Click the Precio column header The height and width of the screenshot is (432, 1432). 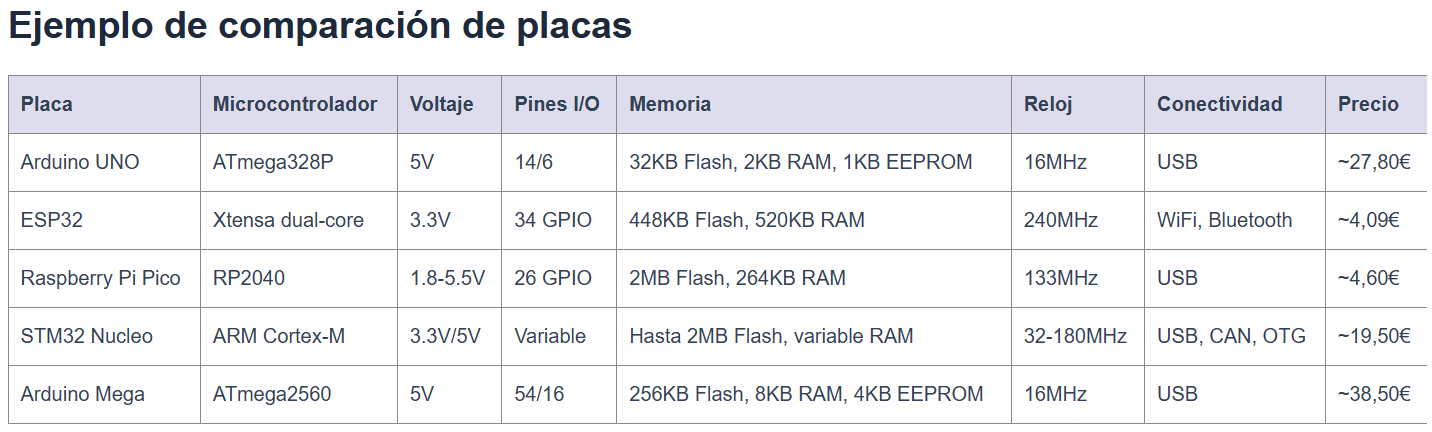pyautogui.click(x=1368, y=104)
